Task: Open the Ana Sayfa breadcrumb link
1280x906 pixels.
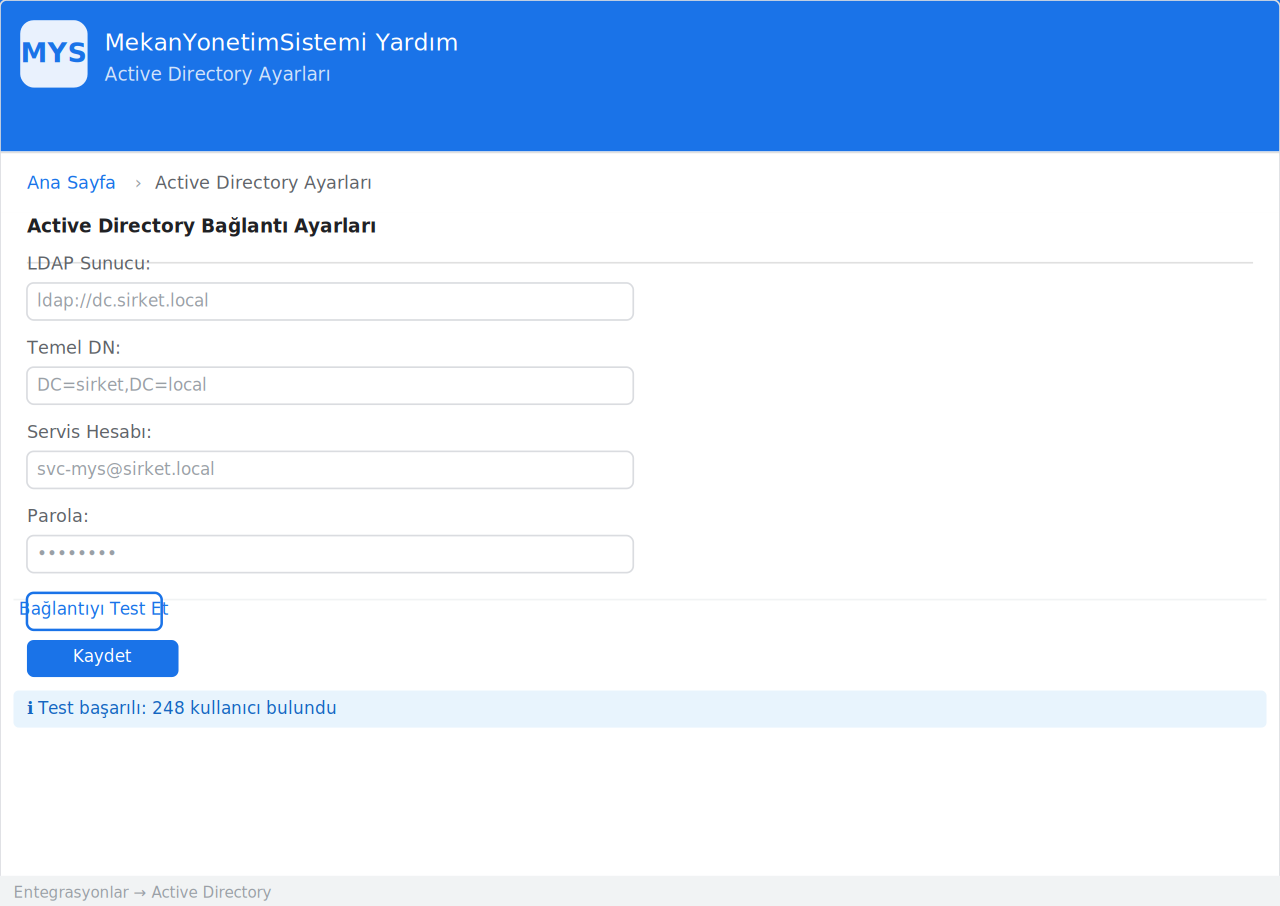Action: click(71, 183)
